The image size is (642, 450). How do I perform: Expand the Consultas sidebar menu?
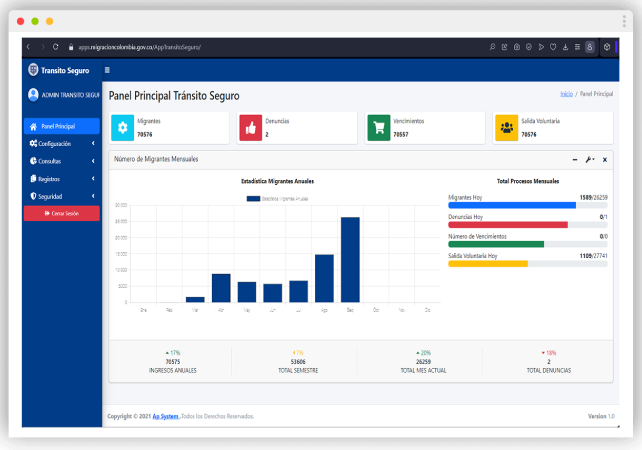pos(62,161)
